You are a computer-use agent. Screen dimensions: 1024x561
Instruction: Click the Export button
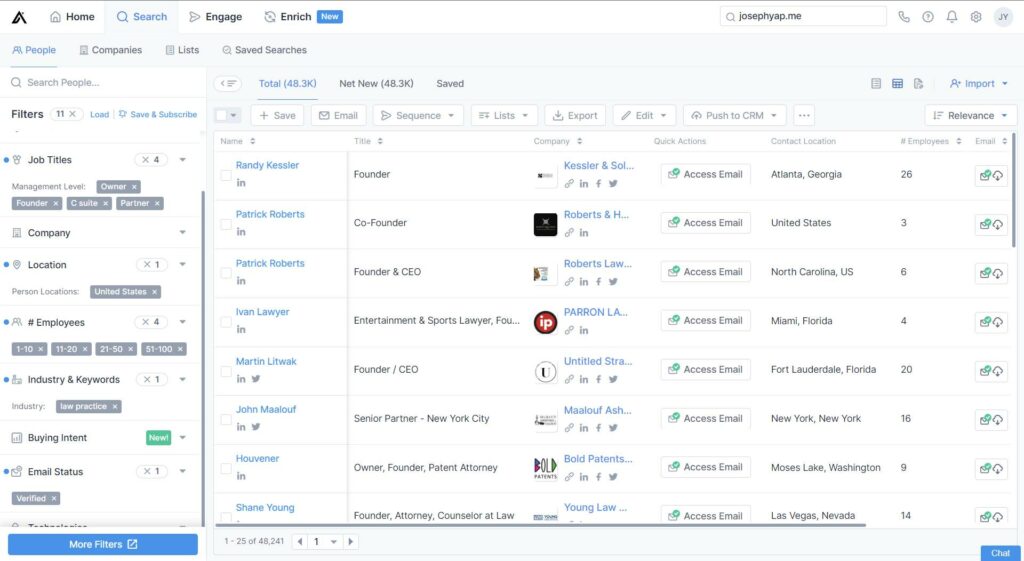point(575,116)
